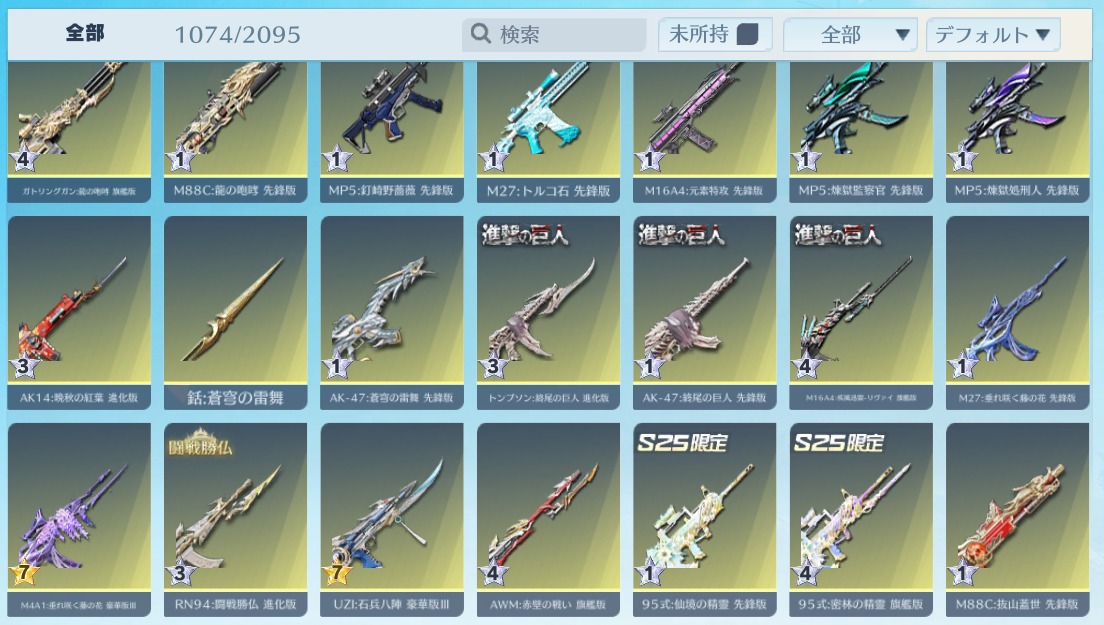The width and height of the screenshot is (1104, 625).
Task: Toggle the 未所持 checkbox
Action: (747, 34)
